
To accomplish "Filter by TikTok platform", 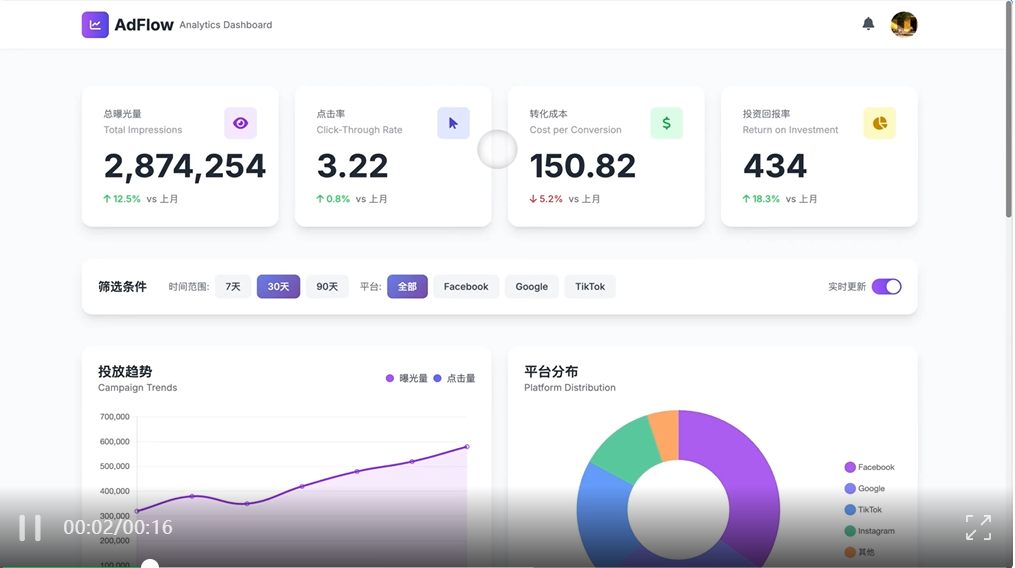I will [x=590, y=286].
